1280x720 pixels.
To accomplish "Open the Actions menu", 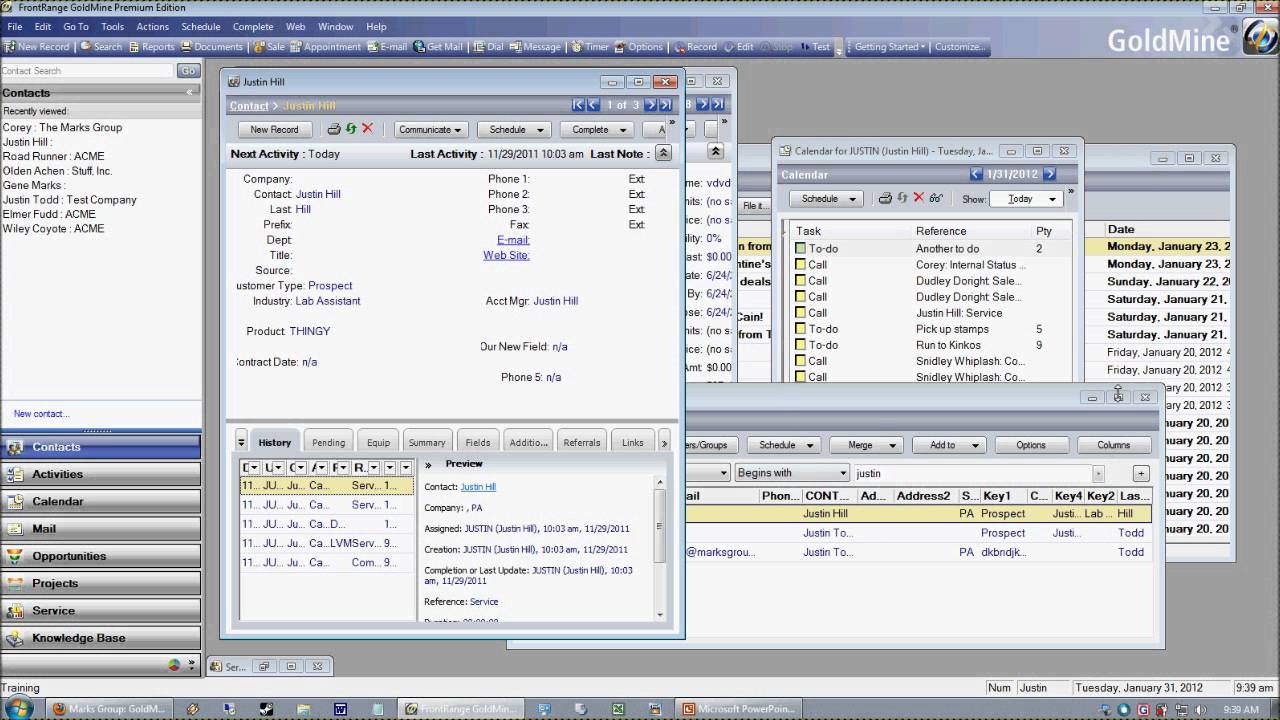I will [x=152, y=27].
